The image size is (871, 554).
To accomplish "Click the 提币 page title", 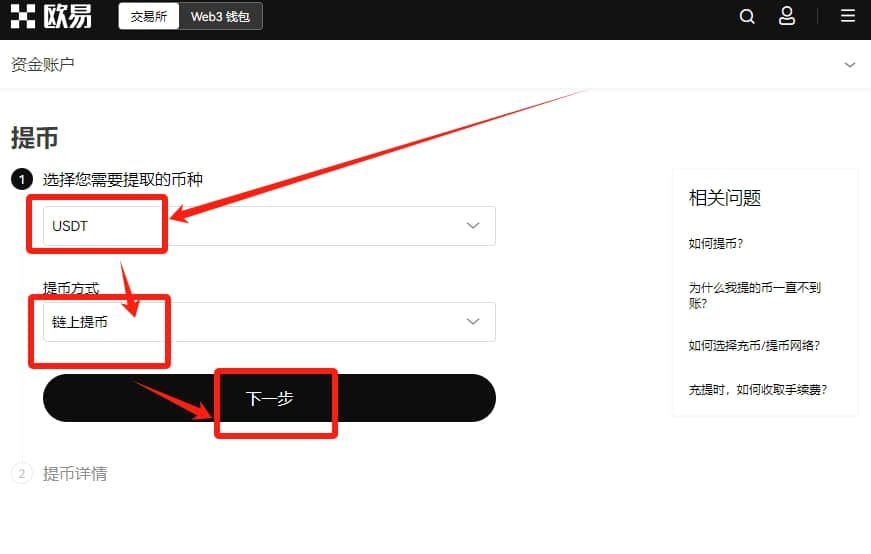I will tap(34, 138).
